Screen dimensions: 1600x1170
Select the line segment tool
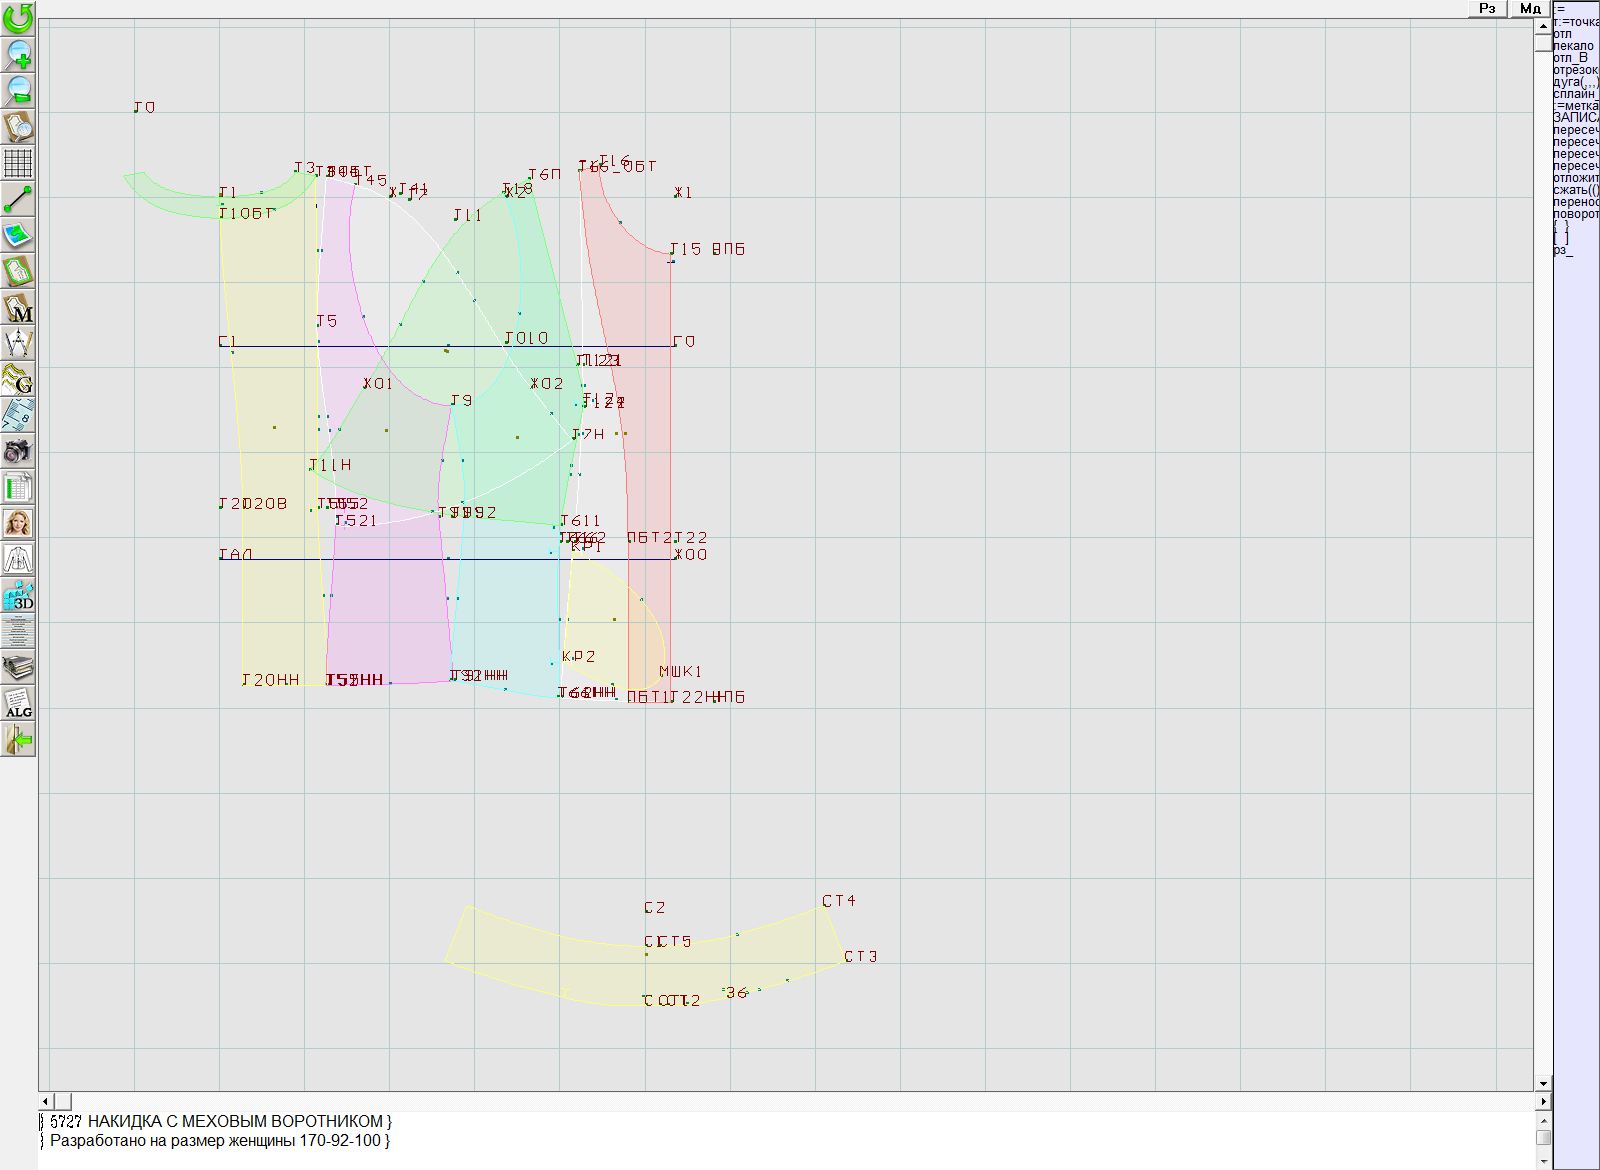[x=18, y=199]
